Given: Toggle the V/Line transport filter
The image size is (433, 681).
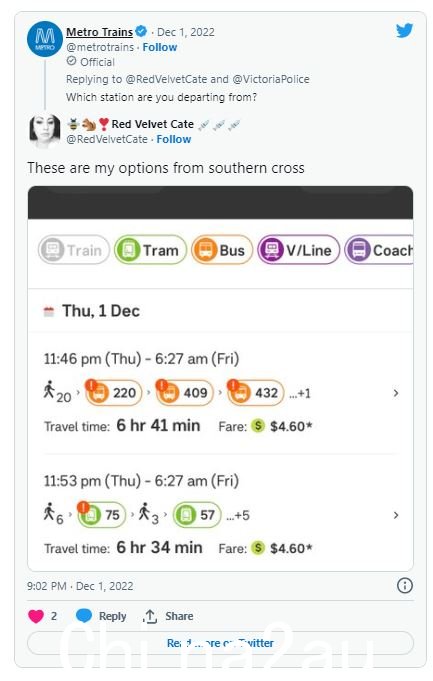Looking at the screenshot, I should tap(298, 250).
